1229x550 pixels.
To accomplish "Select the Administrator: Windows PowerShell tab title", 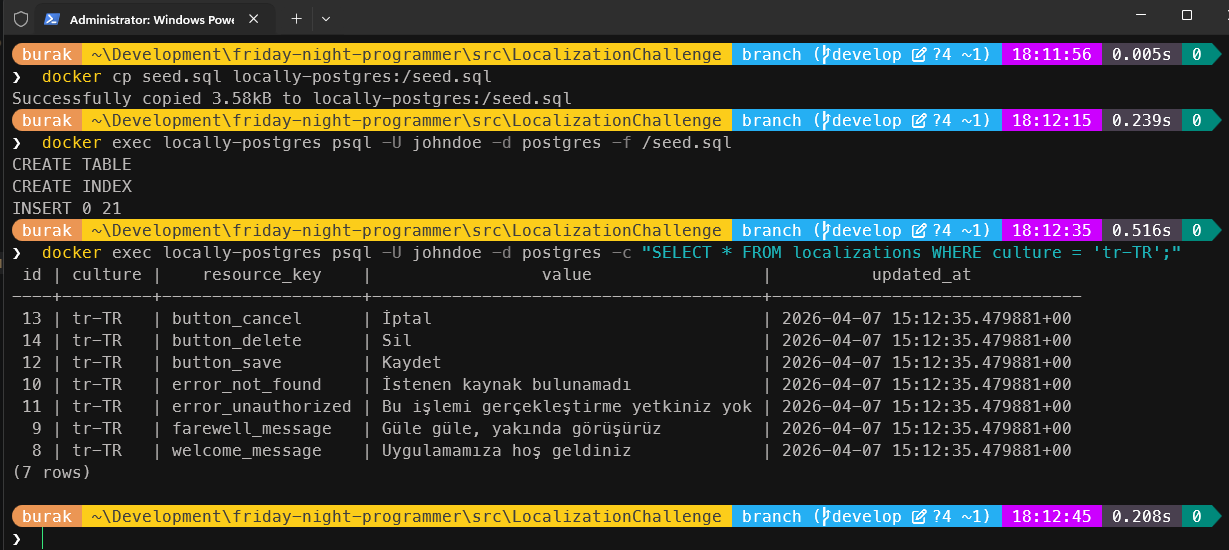I will click(151, 19).
